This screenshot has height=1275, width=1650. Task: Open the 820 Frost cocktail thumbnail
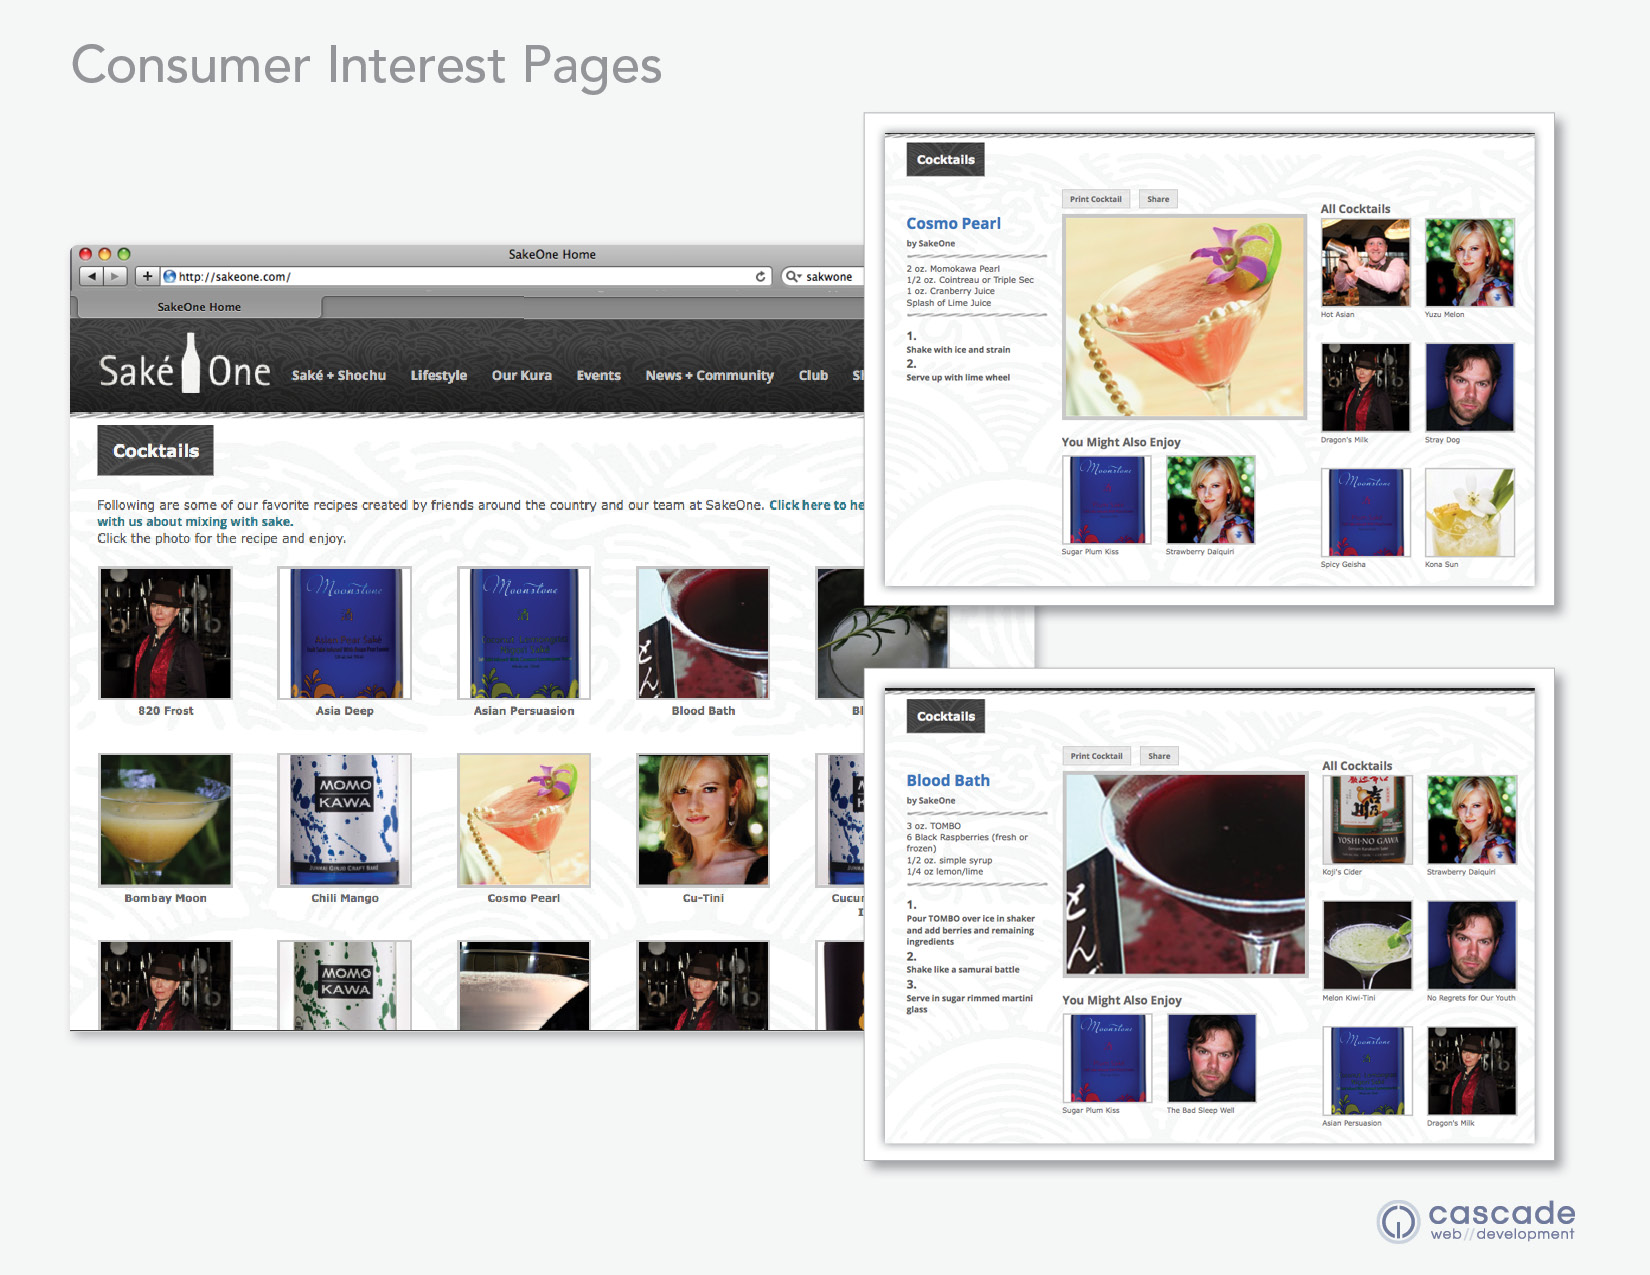coord(165,633)
